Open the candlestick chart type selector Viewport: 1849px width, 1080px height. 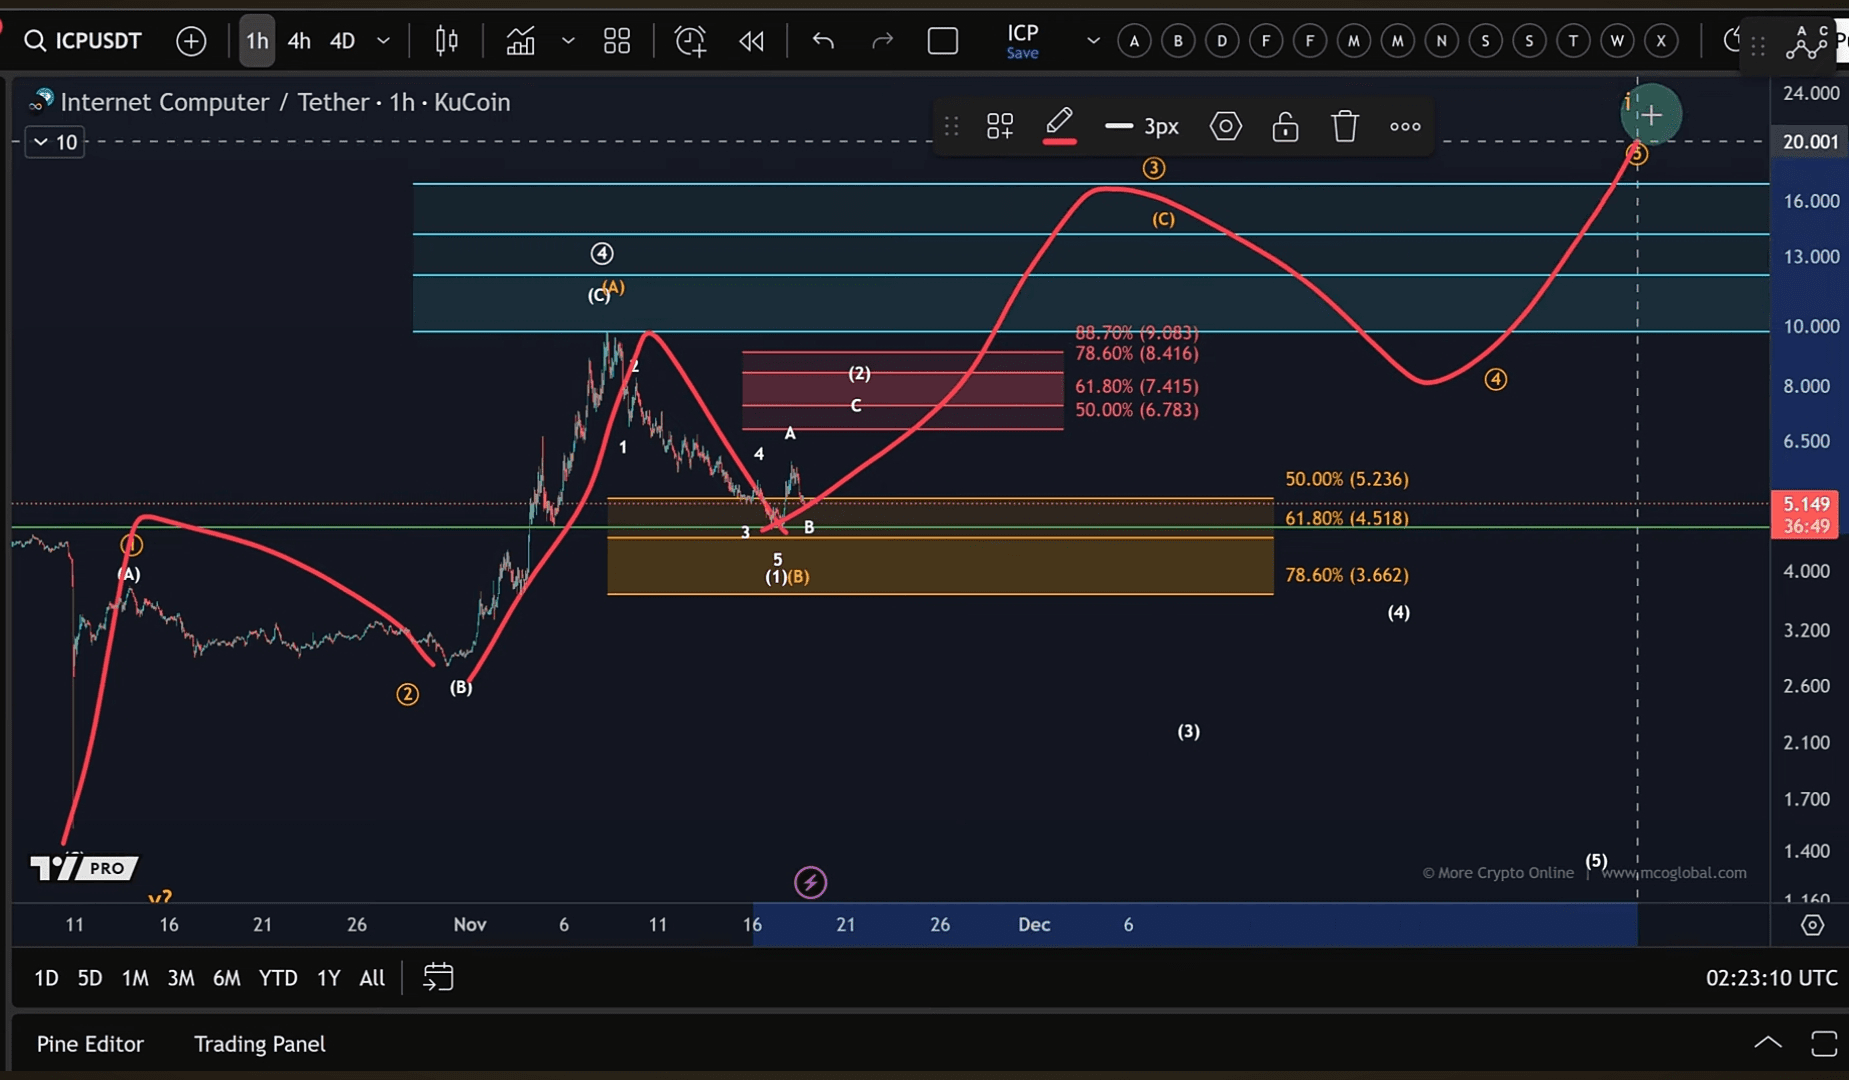pos(447,41)
